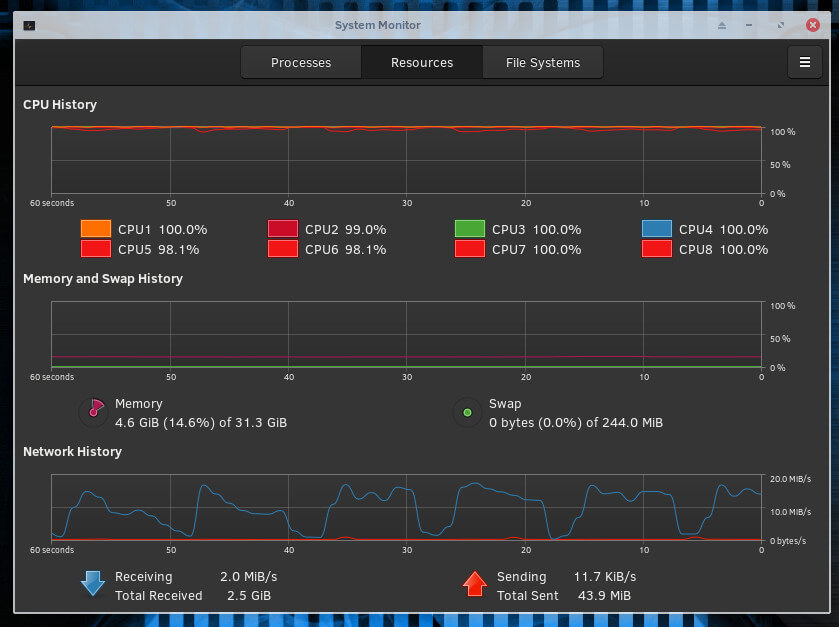
Task: Change the CPU5 red color swatch
Action: tap(96, 249)
